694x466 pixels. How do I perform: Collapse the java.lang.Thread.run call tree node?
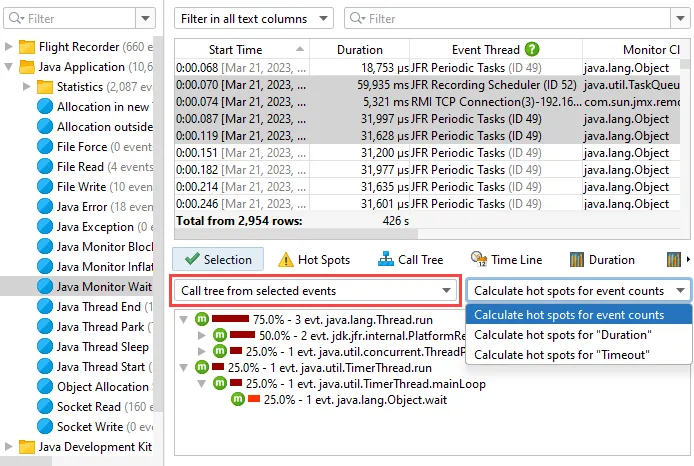(x=184, y=319)
